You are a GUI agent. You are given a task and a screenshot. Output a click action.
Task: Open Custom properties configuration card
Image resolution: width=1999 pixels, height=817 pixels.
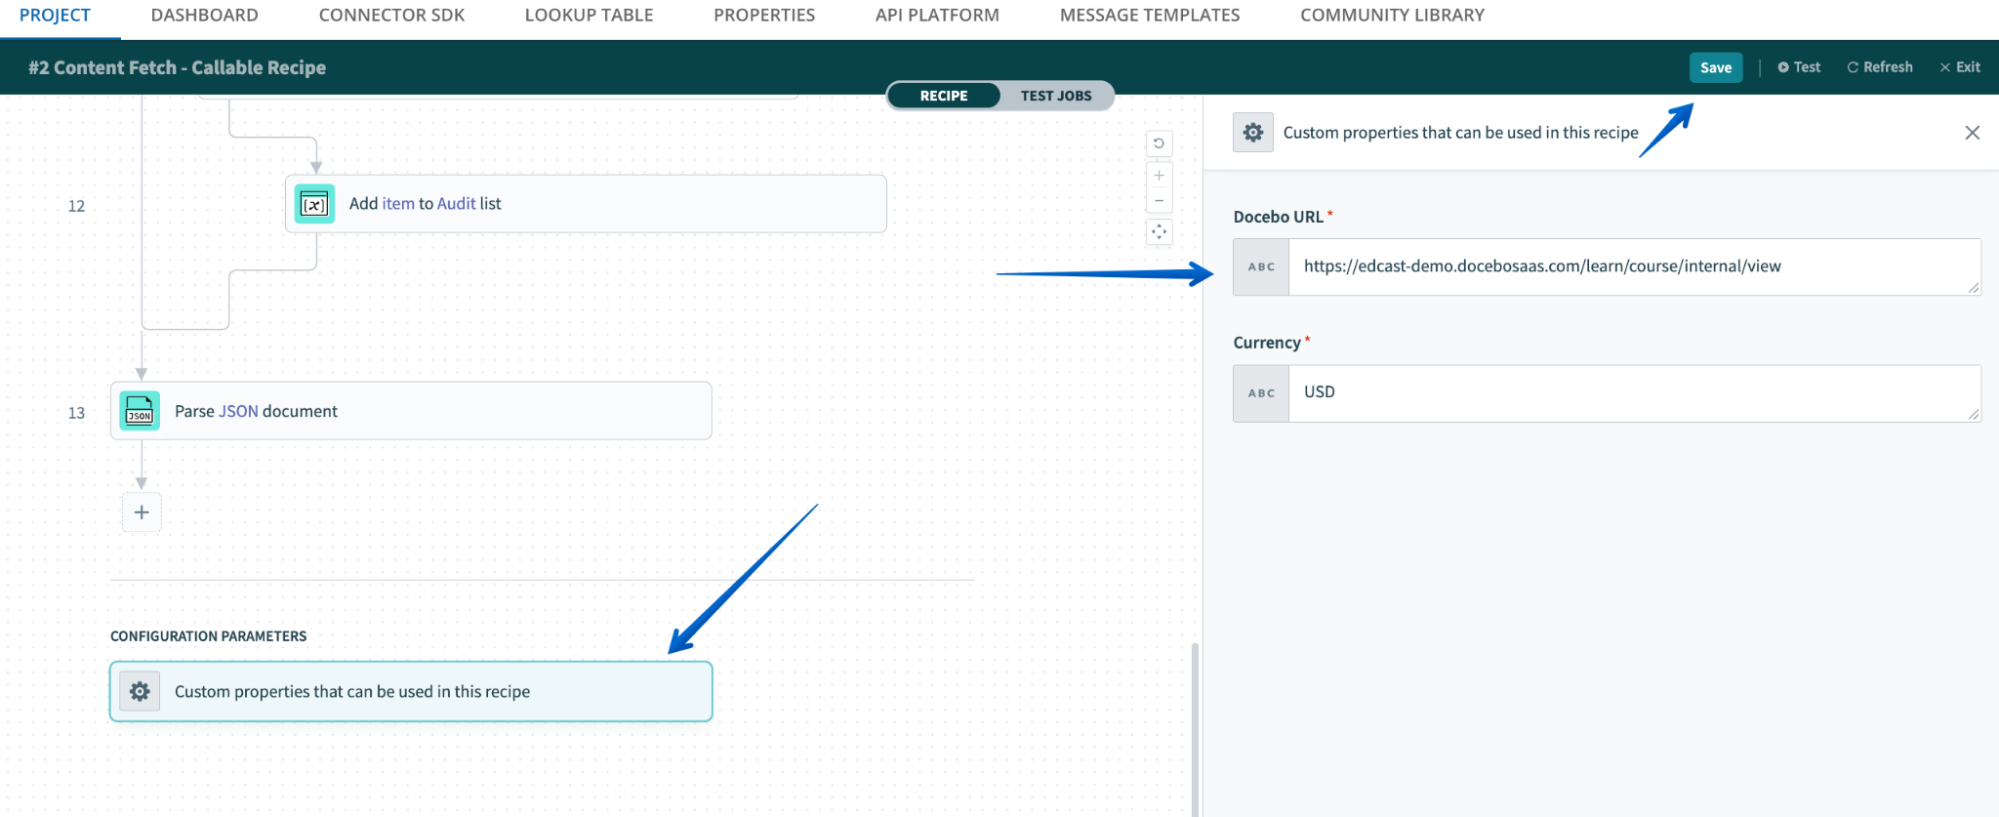point(411,691)
